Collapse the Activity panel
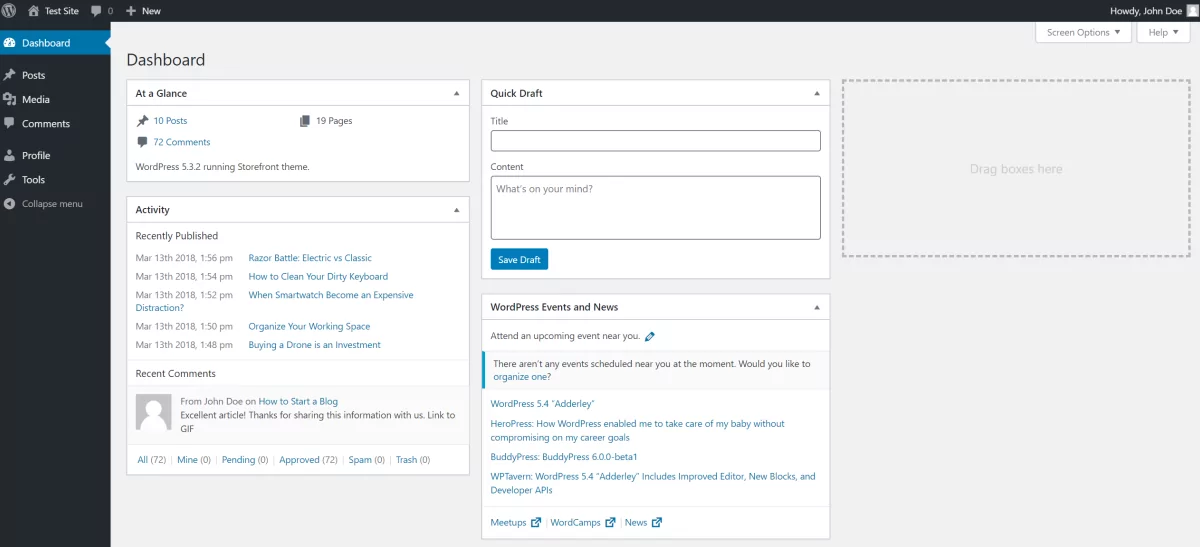The image size is (1200, 547). pyautogui.click(x=457, y=210)
